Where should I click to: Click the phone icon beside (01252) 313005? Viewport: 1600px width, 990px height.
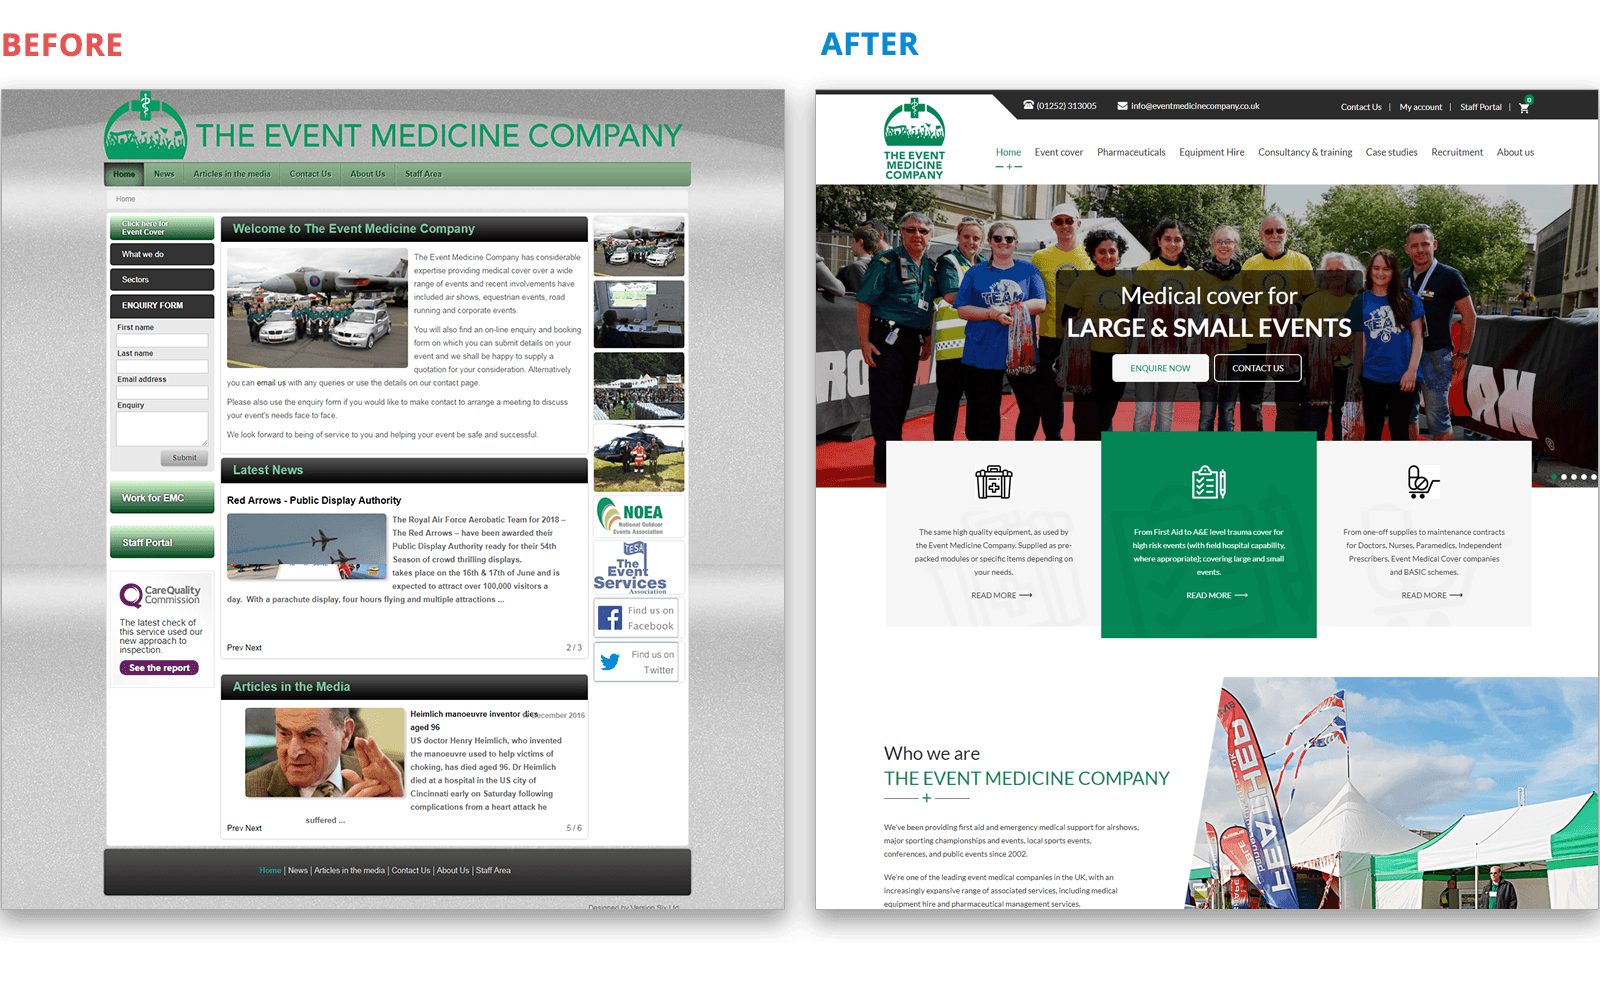point(1028,105)
